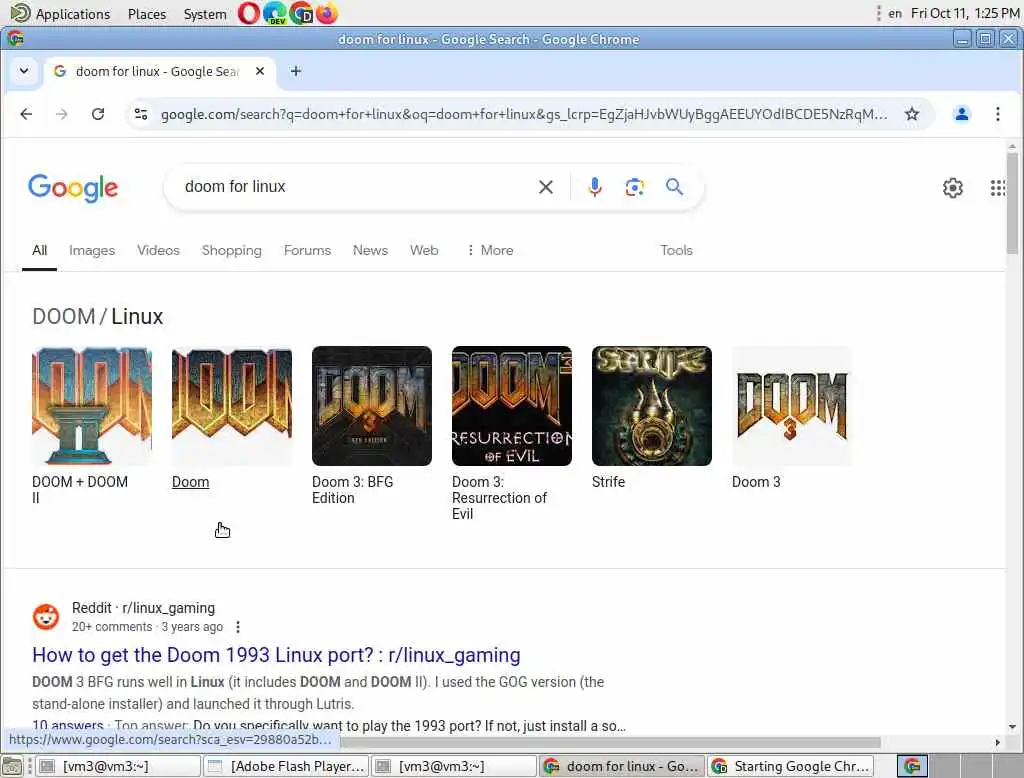This screenshot has width=1024, height=778.
Task: Search by image with Google Lens
Action: 634,187
